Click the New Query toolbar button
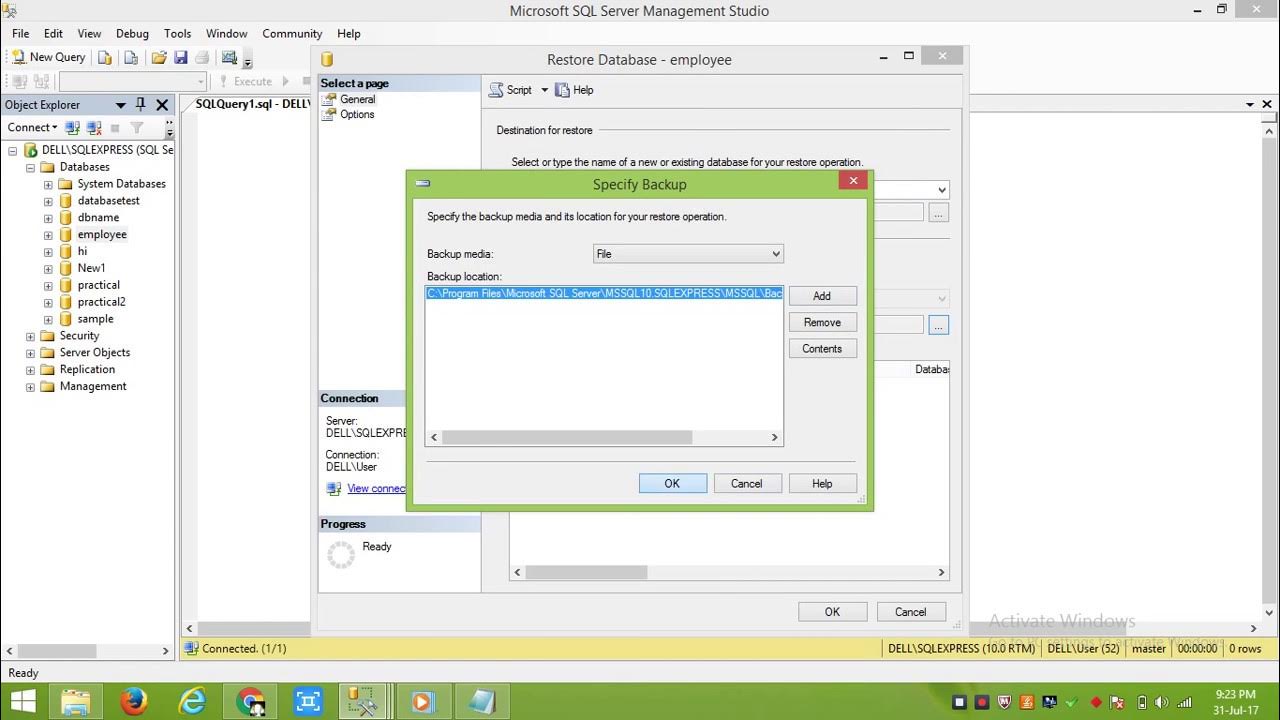The image size is (1280, 720). click(x=49, y=58)
